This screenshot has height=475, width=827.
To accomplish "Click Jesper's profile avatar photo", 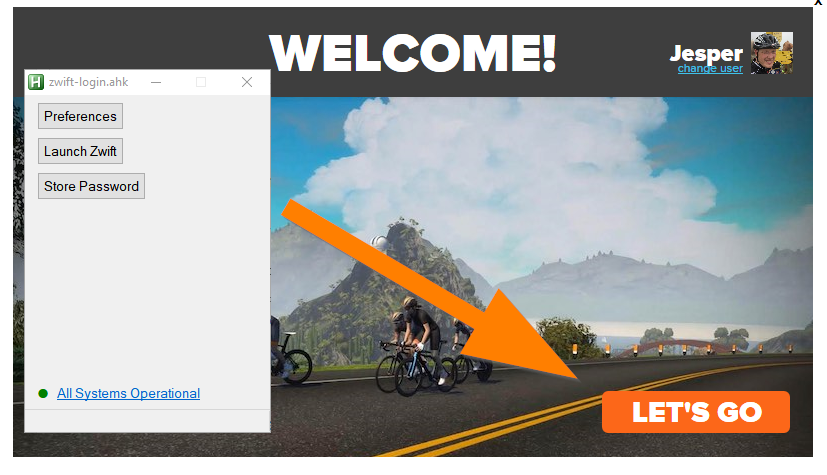I will pos(772,53).
